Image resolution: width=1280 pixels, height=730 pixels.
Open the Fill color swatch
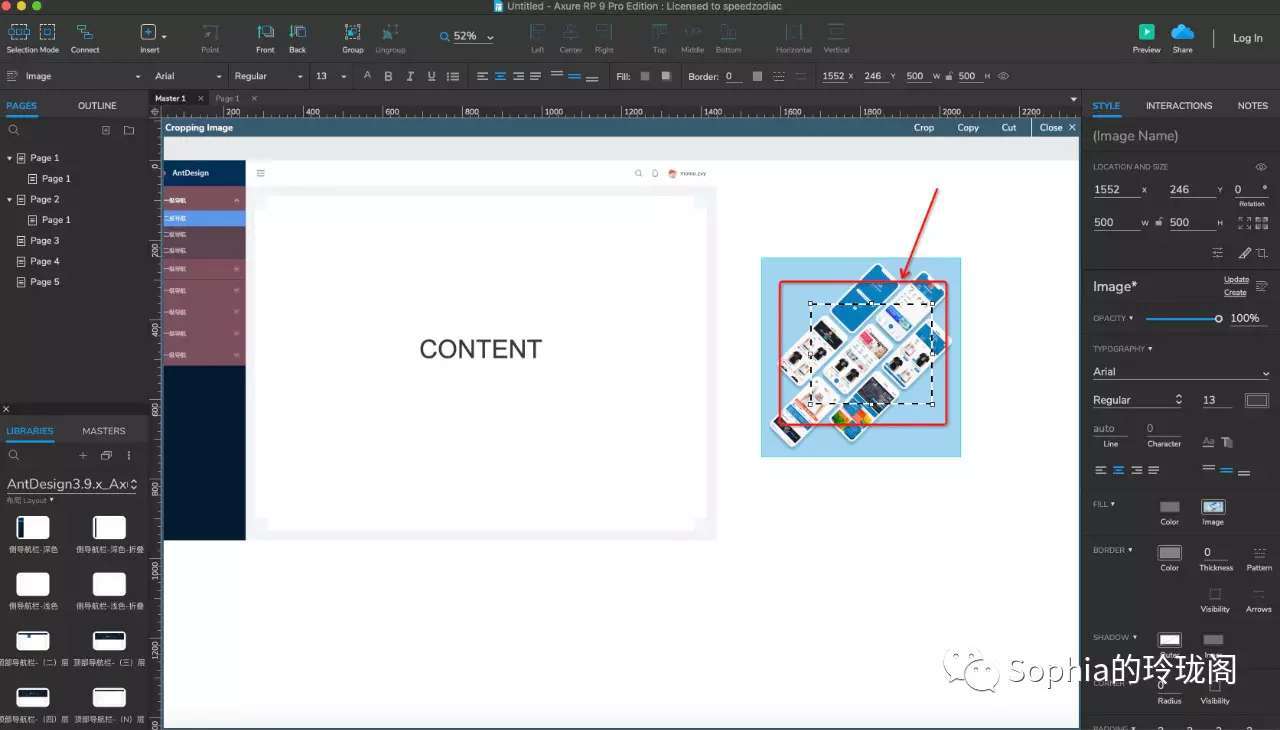(x=1169, y=507)
